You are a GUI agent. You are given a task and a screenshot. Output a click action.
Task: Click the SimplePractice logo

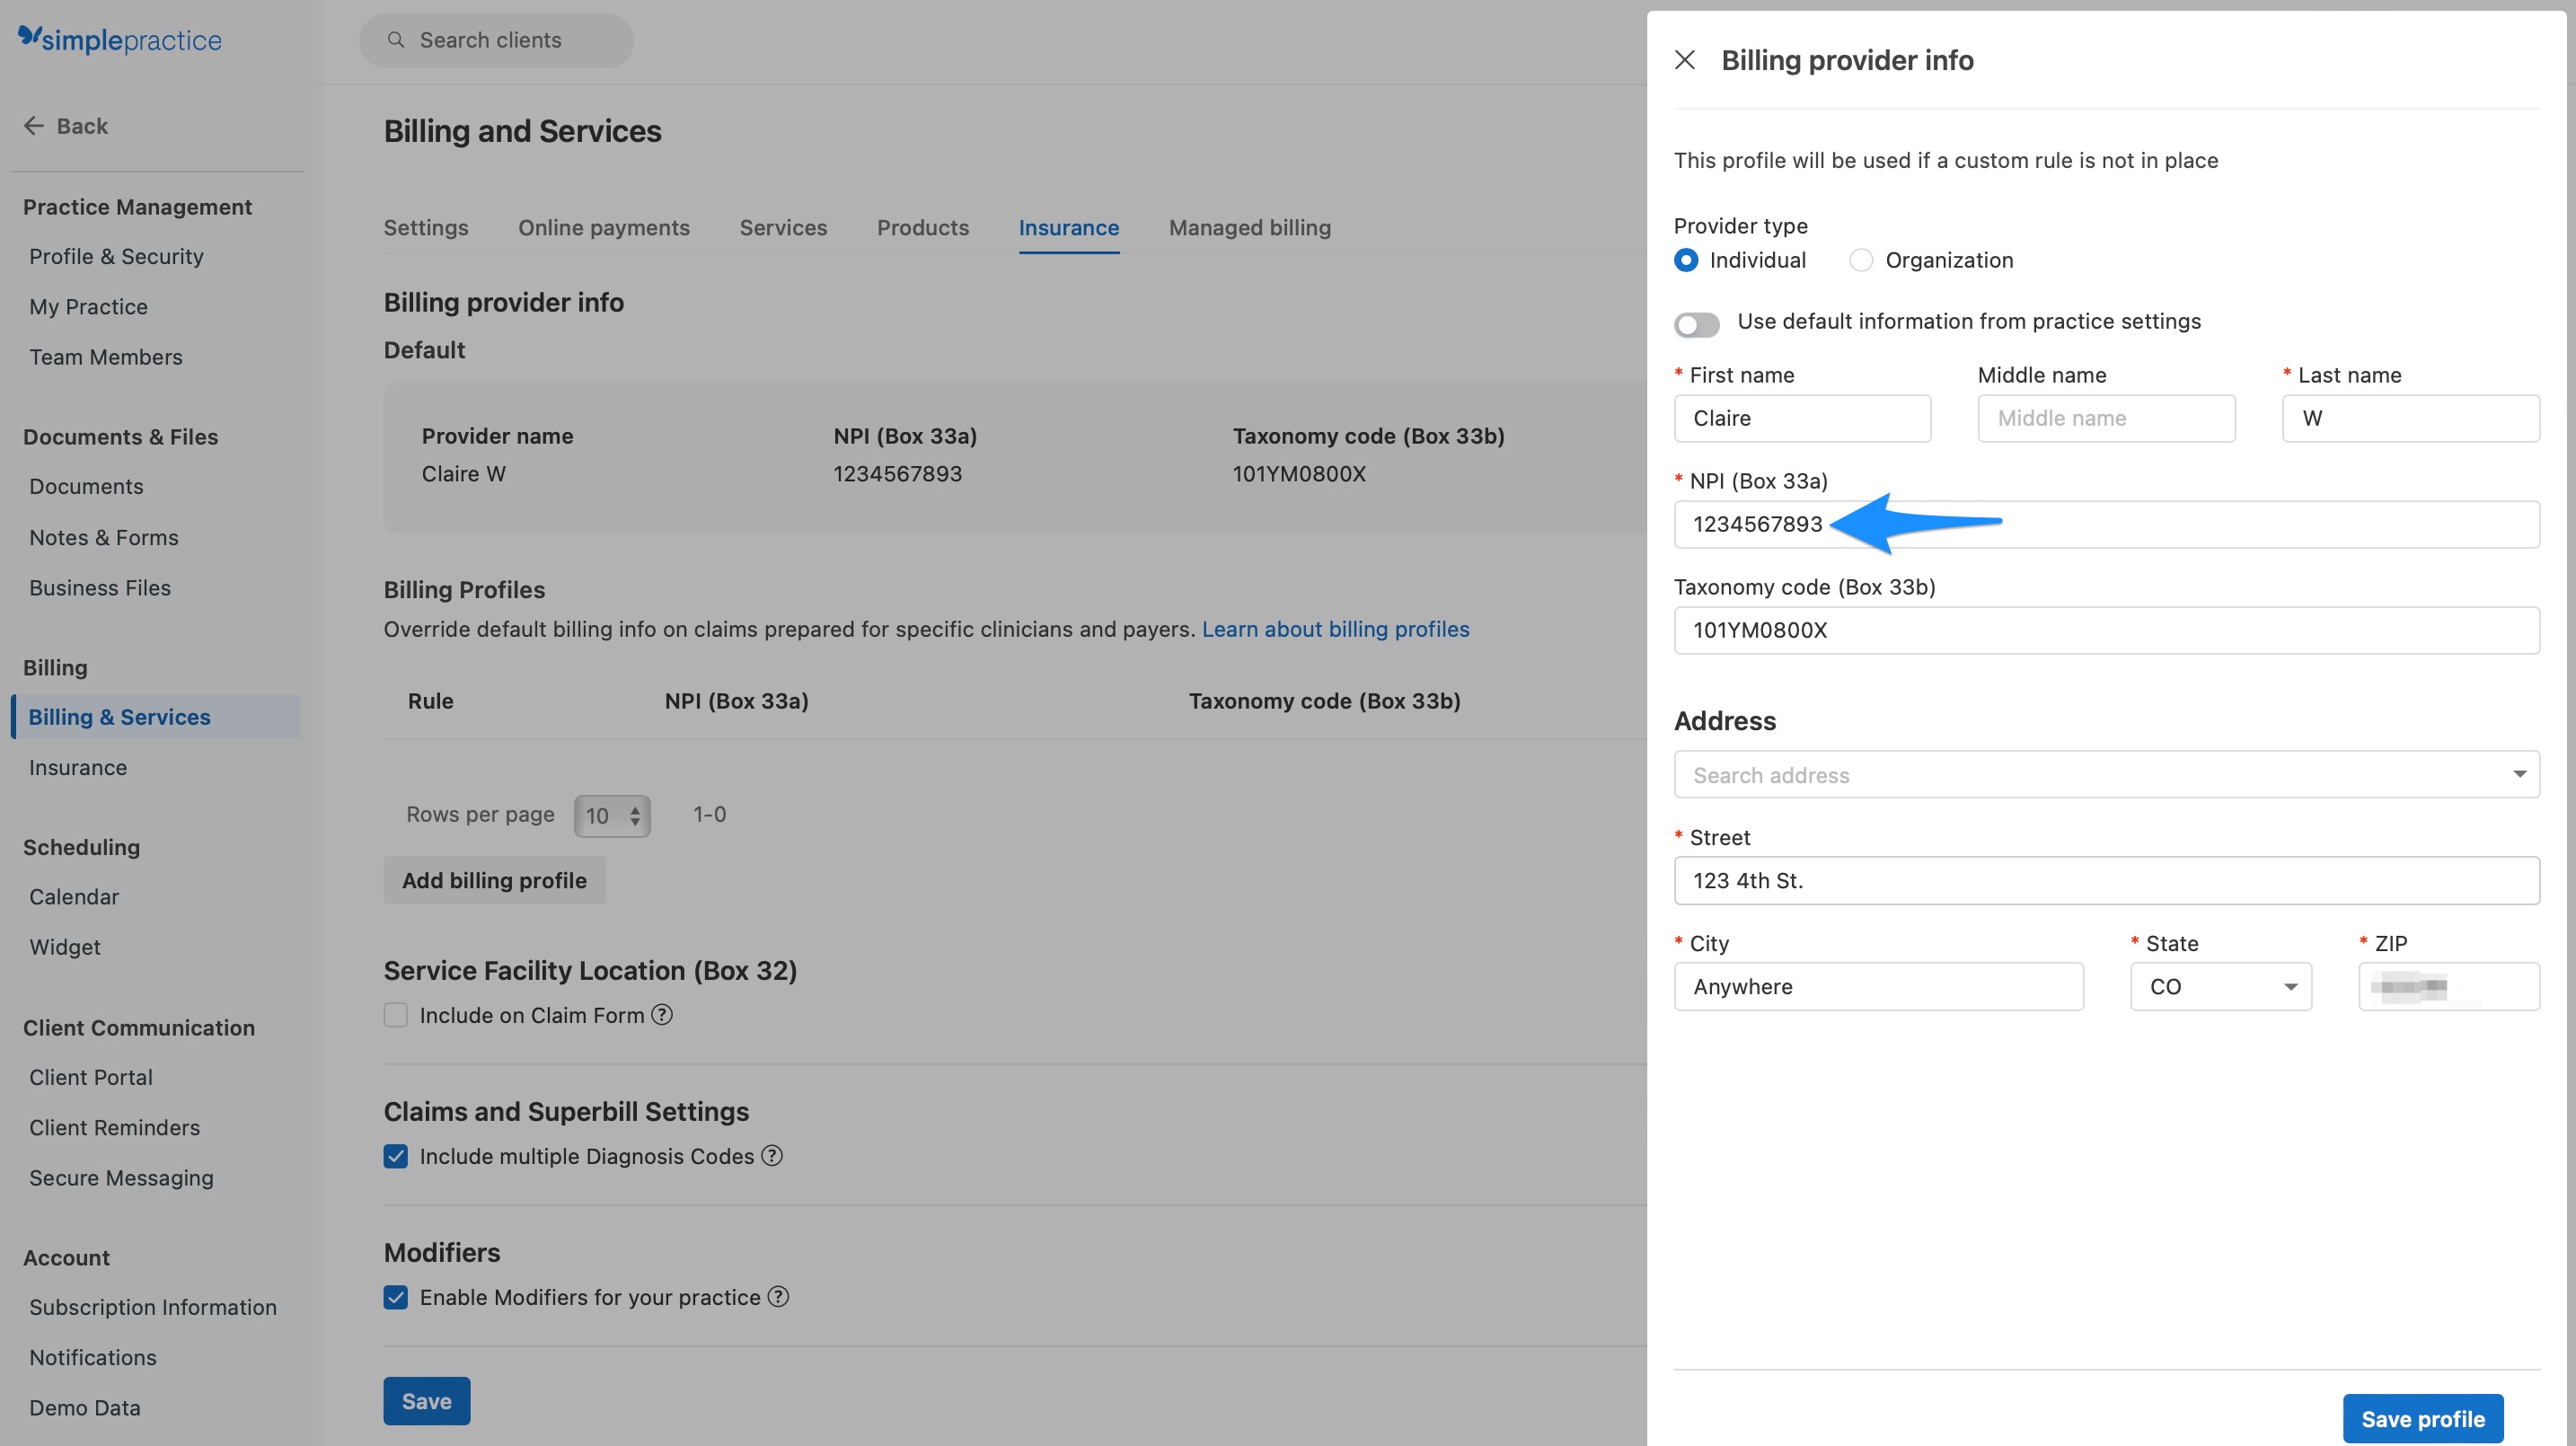[x=120, y=40]
